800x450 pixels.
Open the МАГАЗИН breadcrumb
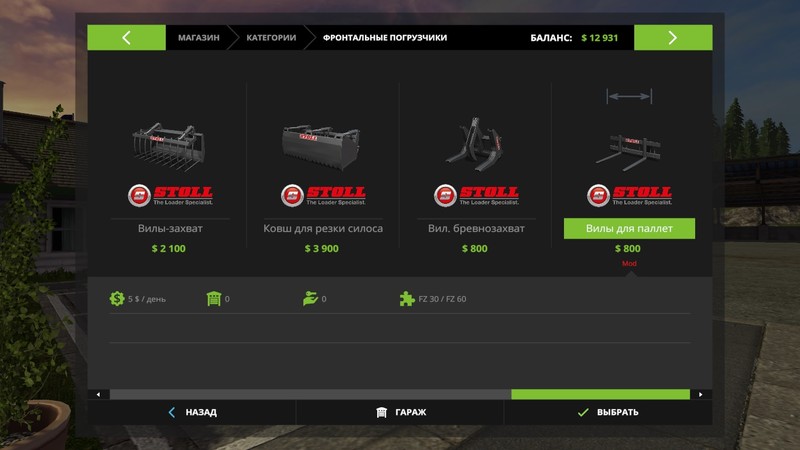click(x=198, y=37)
